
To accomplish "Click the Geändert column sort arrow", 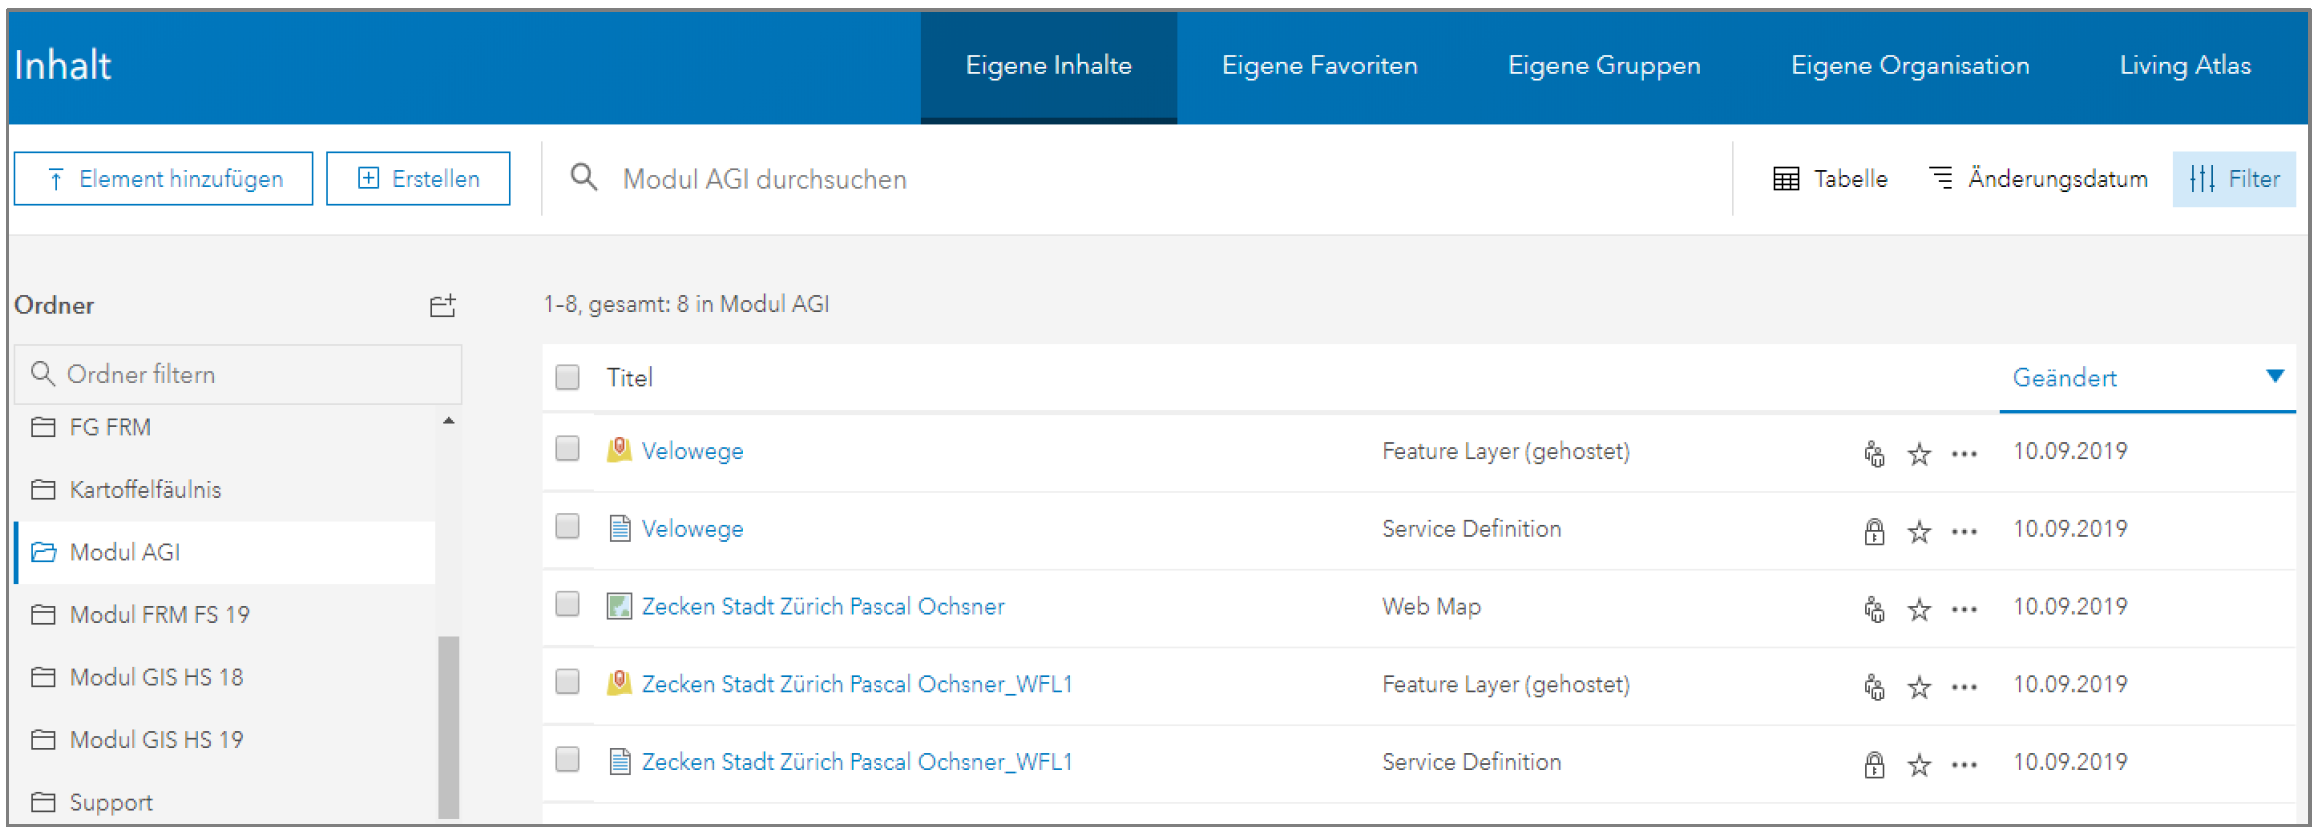I will 2274,377.
